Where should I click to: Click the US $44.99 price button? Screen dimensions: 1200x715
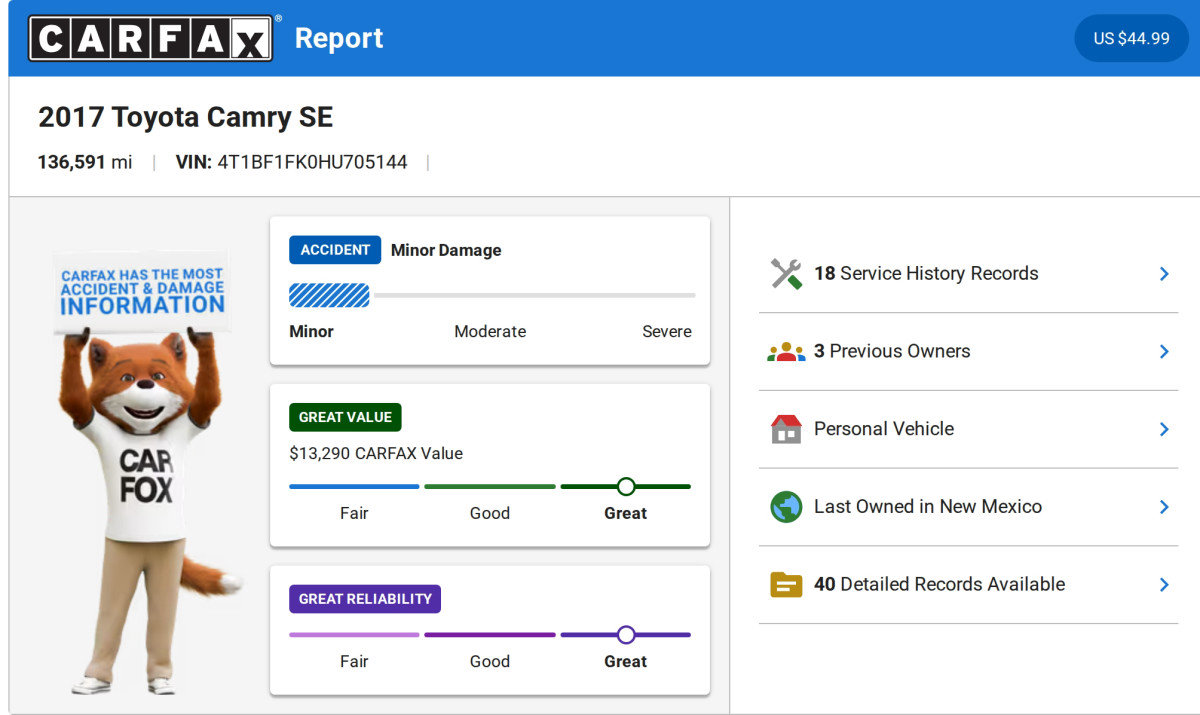pos(1131,38)
